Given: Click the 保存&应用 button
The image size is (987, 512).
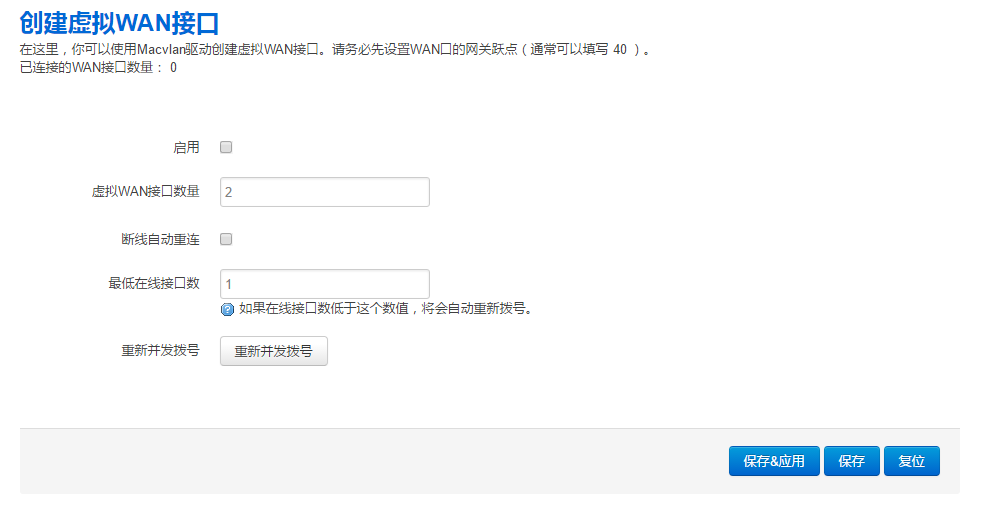Looking at the screenshot, I should click(774, 461).
